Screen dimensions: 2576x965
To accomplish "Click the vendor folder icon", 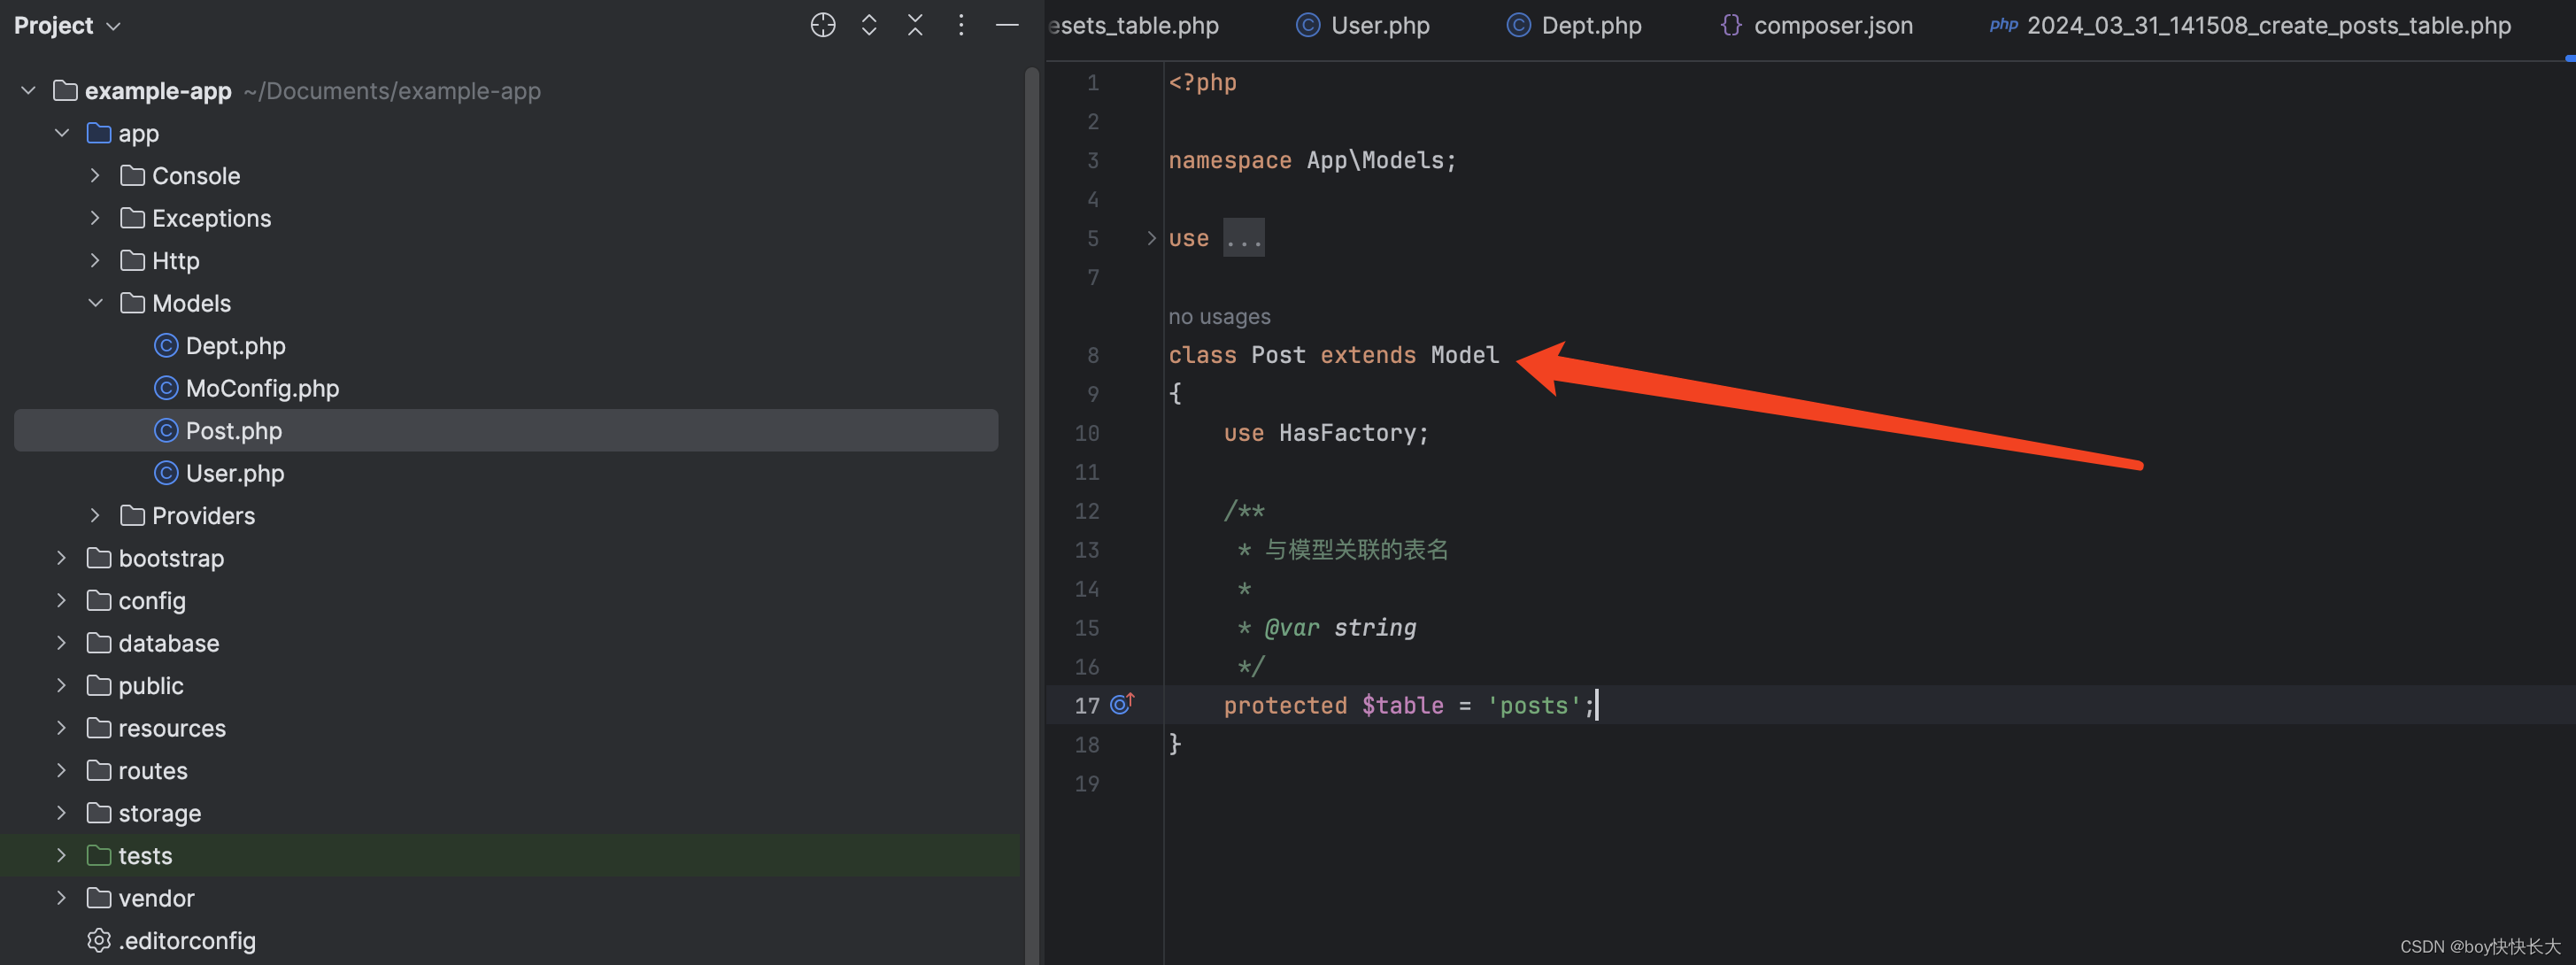I will 99,898.
